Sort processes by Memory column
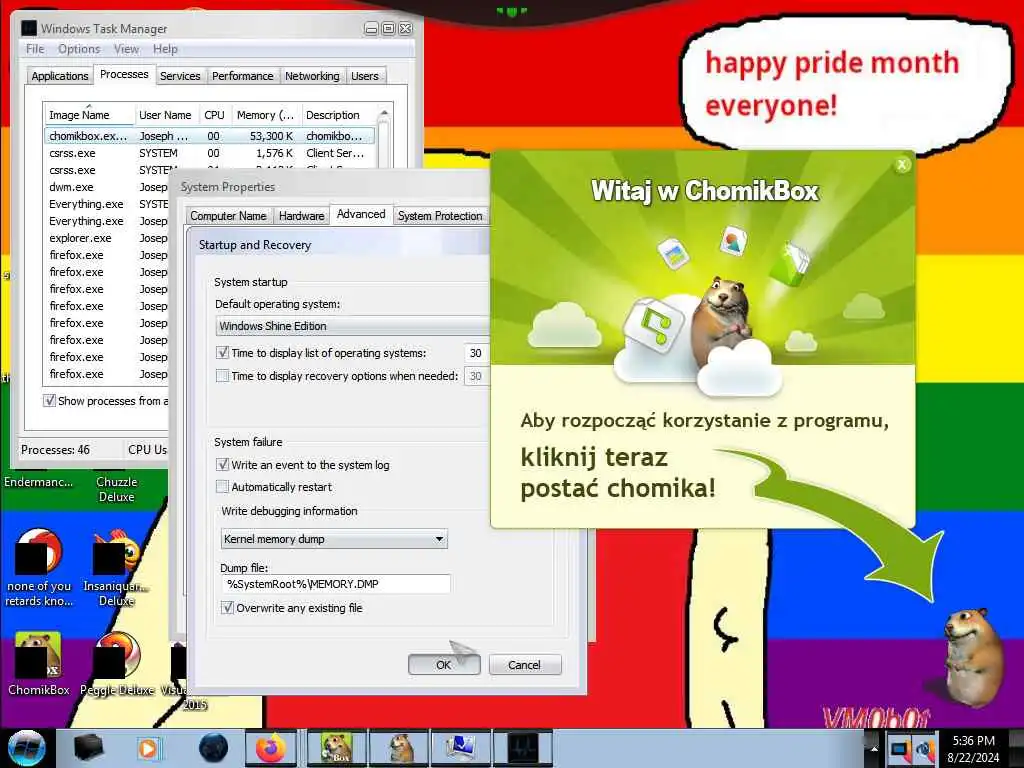This screenshot has width=1024, height=768. click(x=265, y=115)
